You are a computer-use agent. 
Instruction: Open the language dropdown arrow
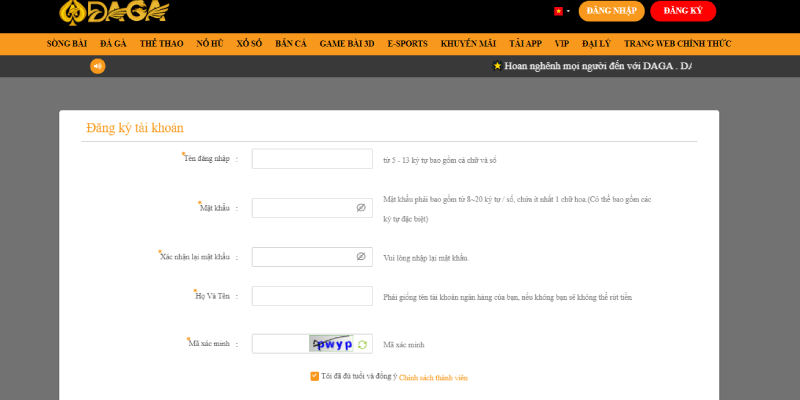pyautogui.click(x=568, y=11)
